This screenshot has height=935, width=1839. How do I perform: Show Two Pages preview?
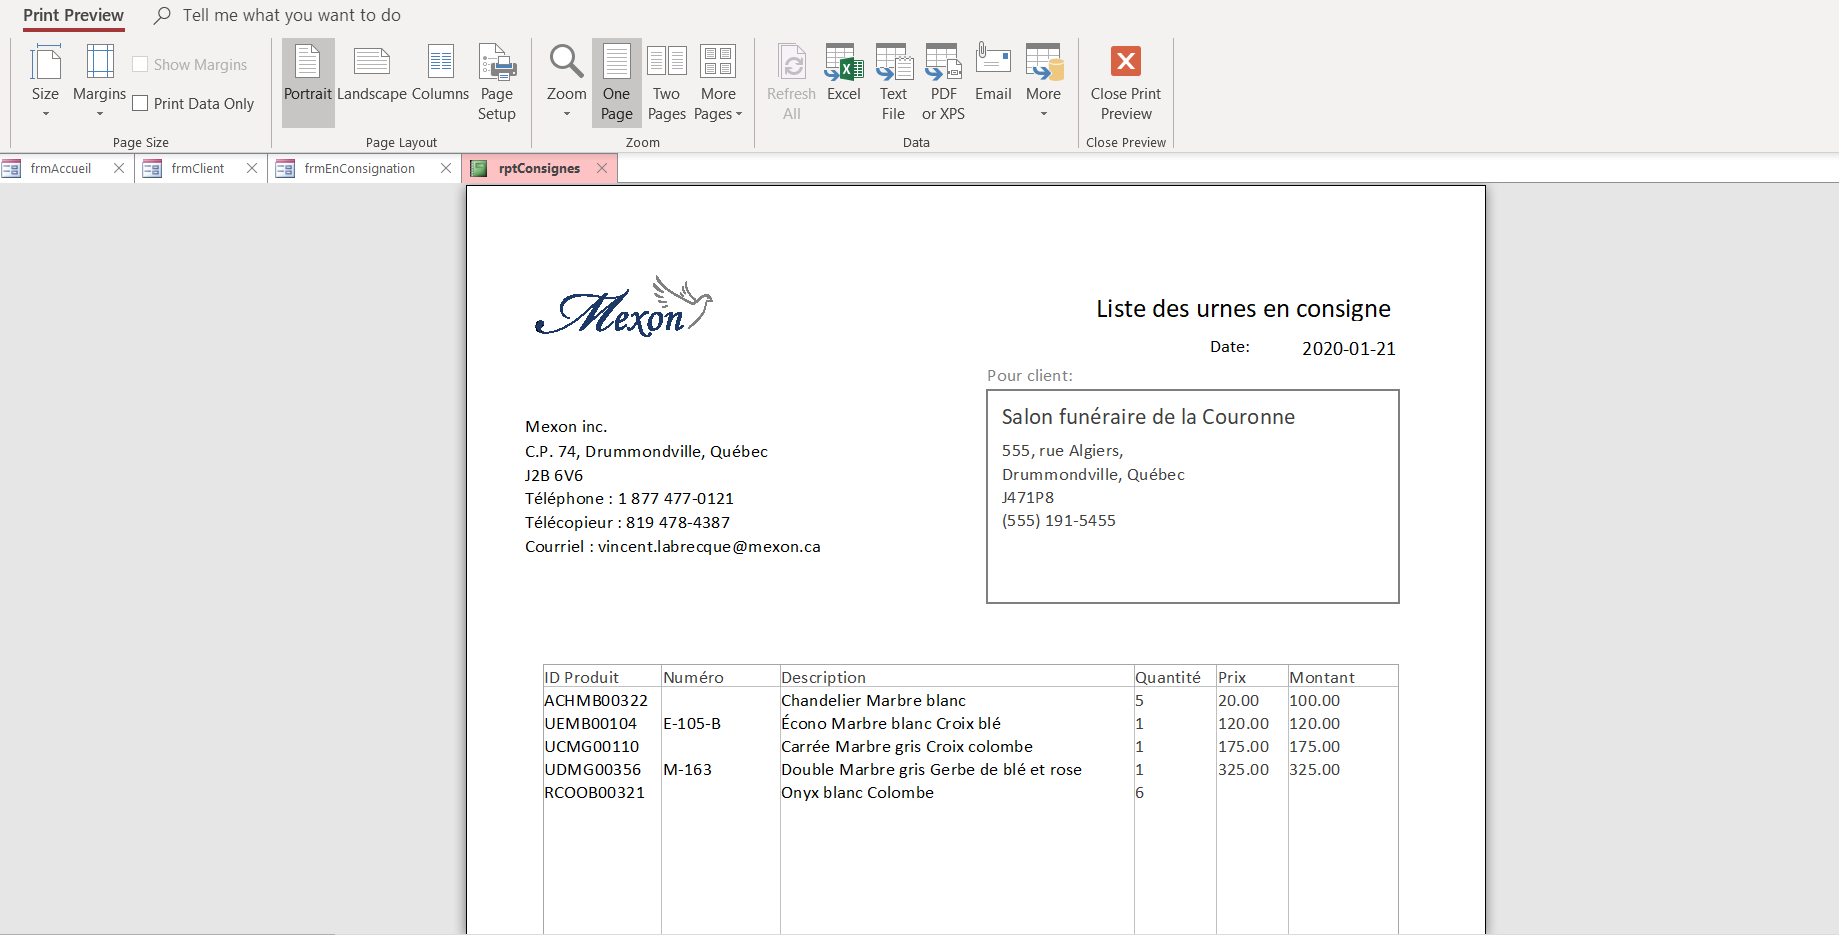[x=666, y=82]
